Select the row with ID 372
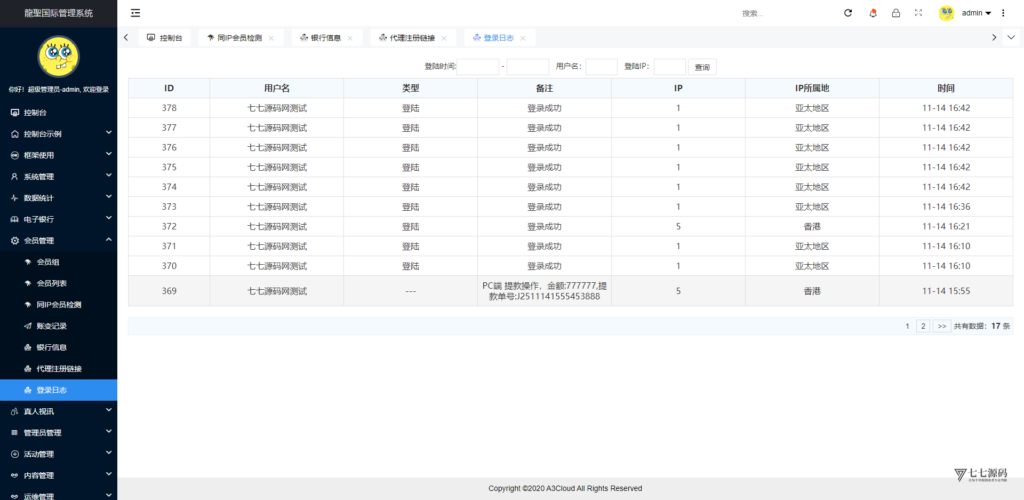 (570, 227)
